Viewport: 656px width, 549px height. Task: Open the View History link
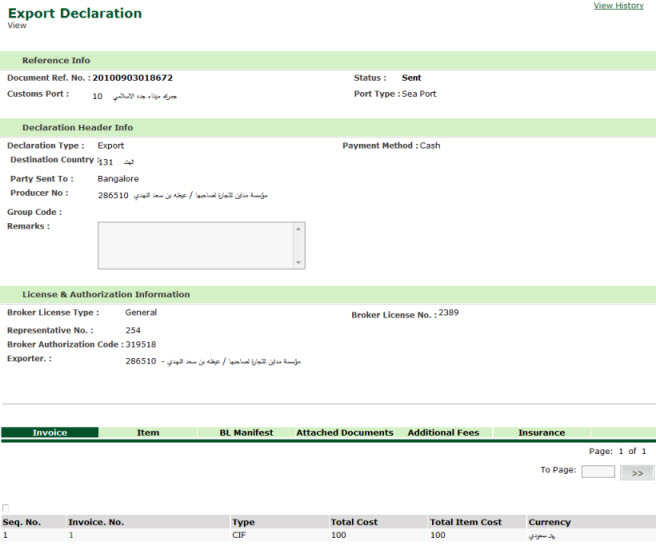(x=618, y=6)
